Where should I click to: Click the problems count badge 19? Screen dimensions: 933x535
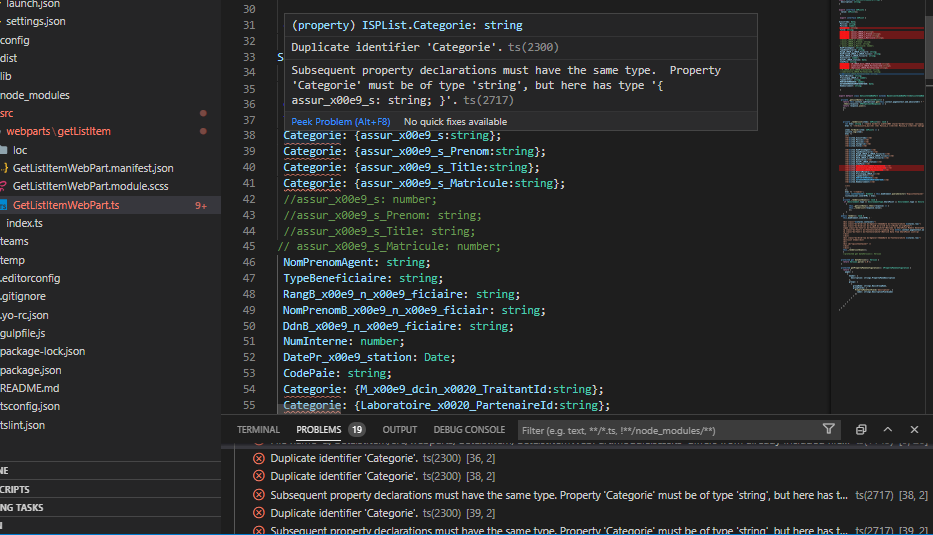pos(356,430)
